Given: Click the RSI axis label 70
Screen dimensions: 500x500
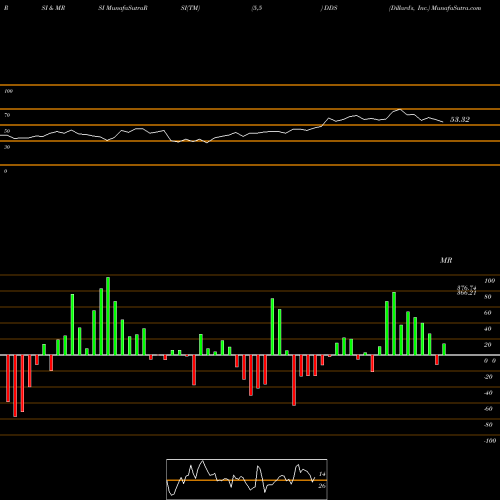Looking at the screenshot, I should [7, 115].
